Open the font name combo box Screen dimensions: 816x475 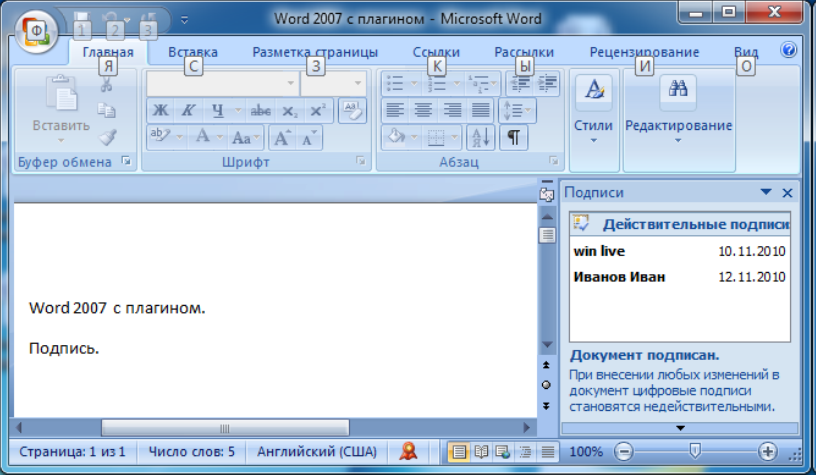(222, 83)
